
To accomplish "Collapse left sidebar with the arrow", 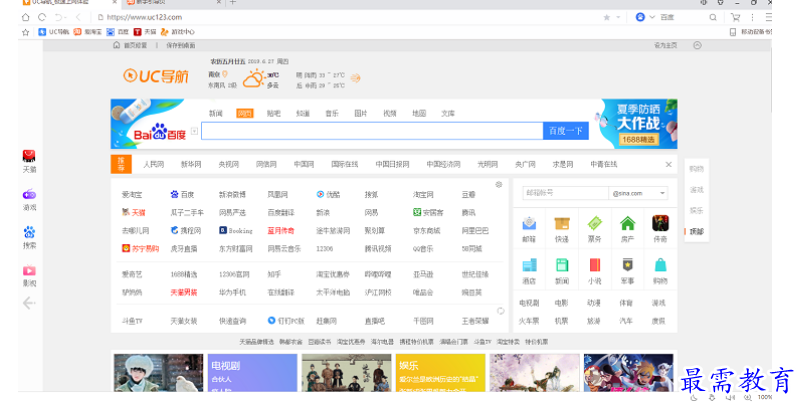I will tap(29, 303).
